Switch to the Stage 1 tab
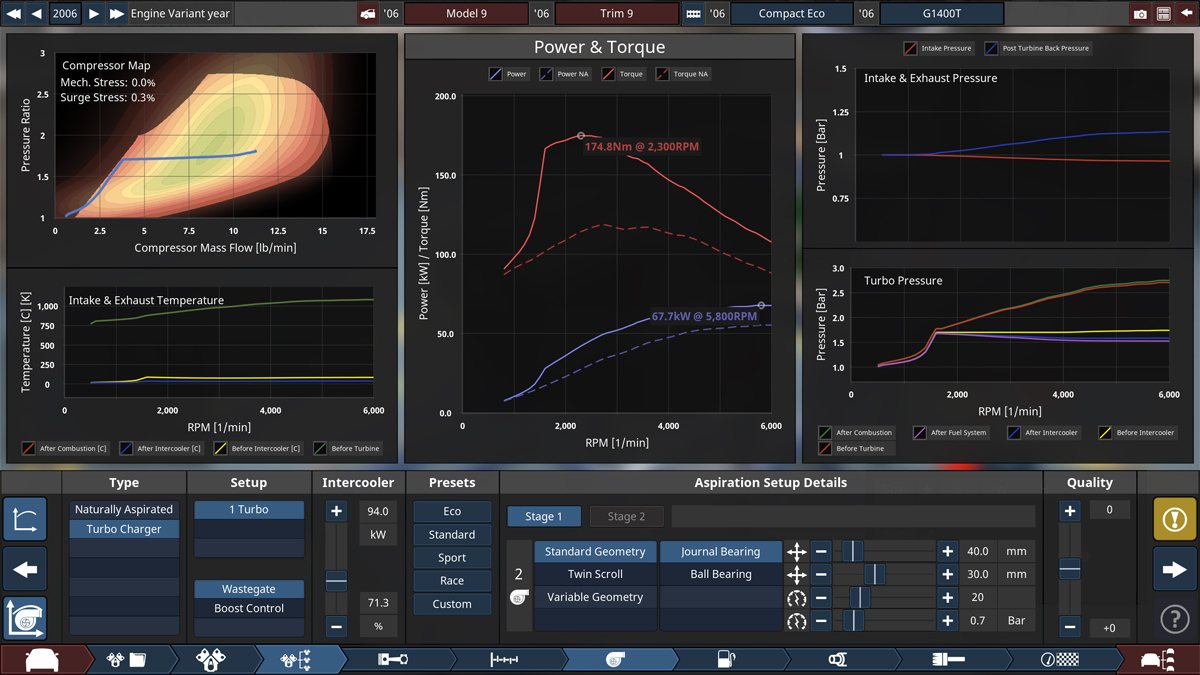 (543, 516)
